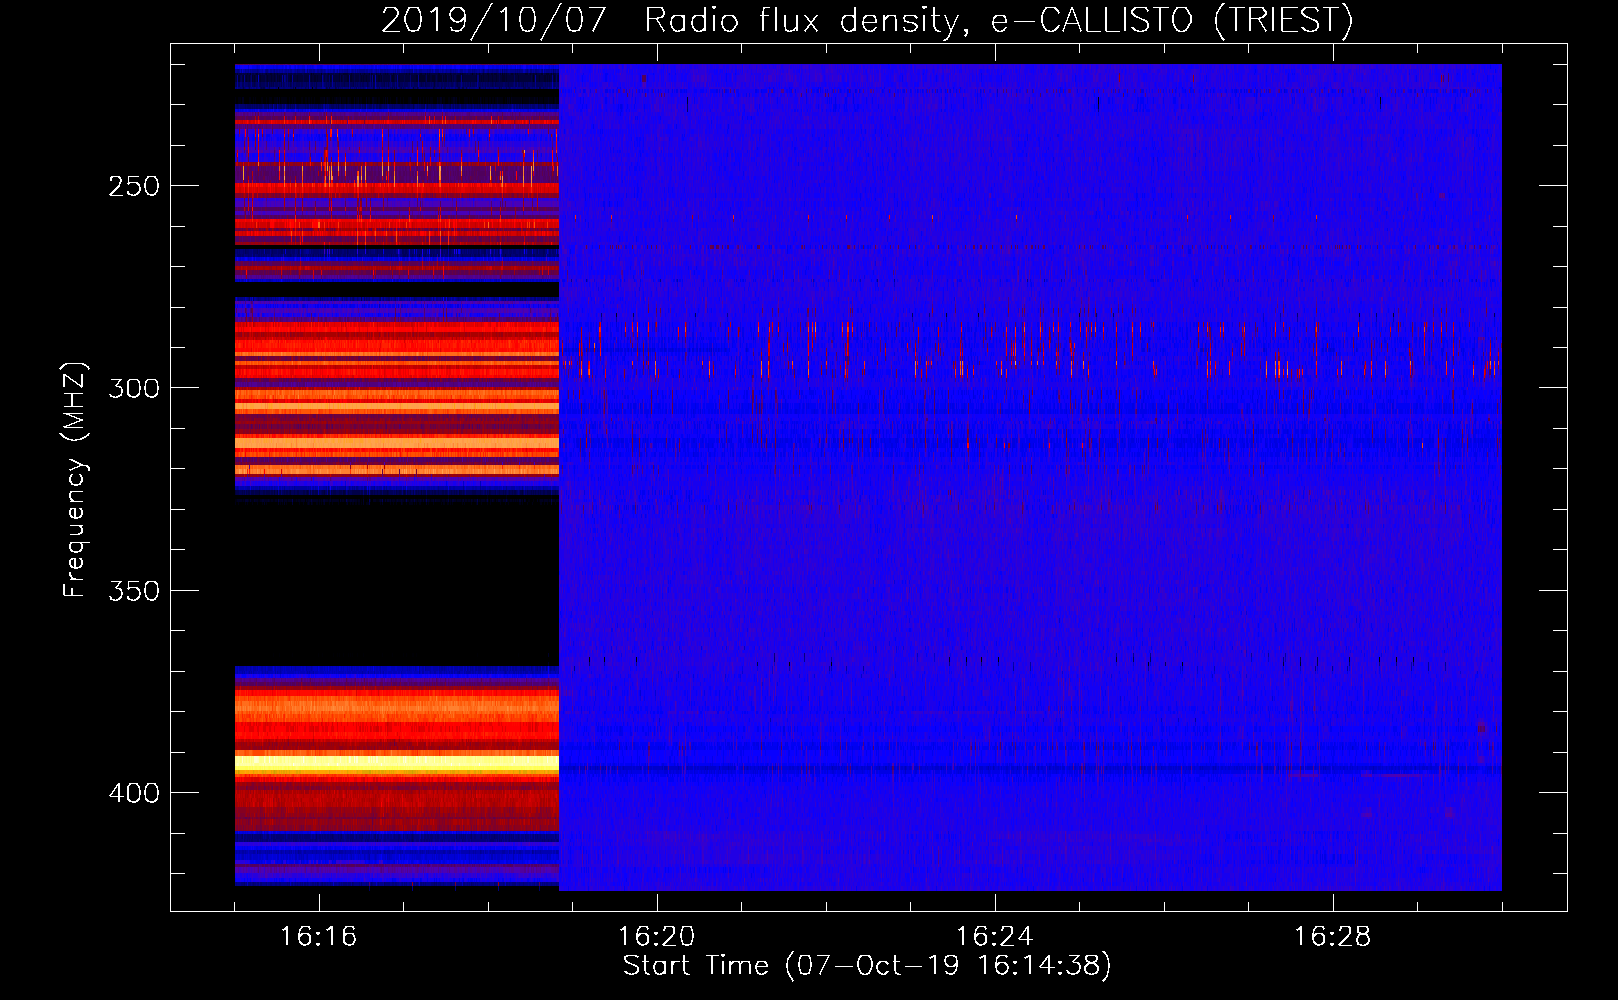Screen dimensions: 1618x1000
Task: Click the Frequency (MHZ) axis title
Action: pyautogui.click(x=75, y=480)
